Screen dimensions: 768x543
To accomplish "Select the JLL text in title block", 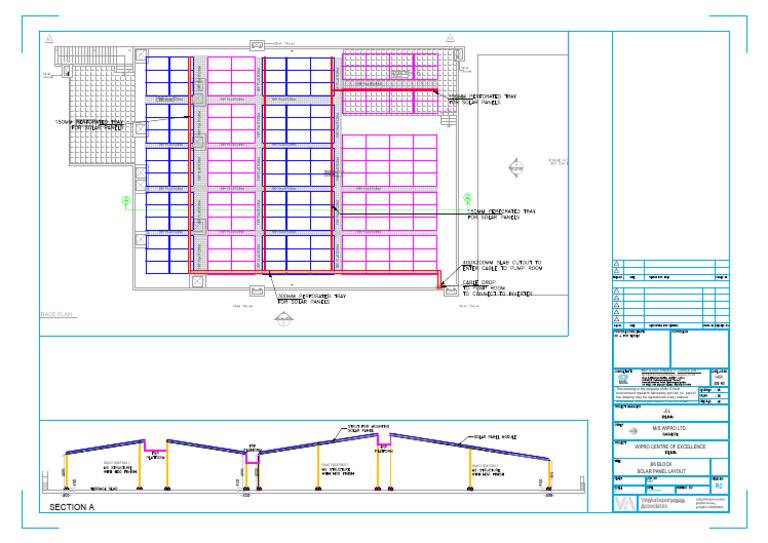I will click(667, 411).
